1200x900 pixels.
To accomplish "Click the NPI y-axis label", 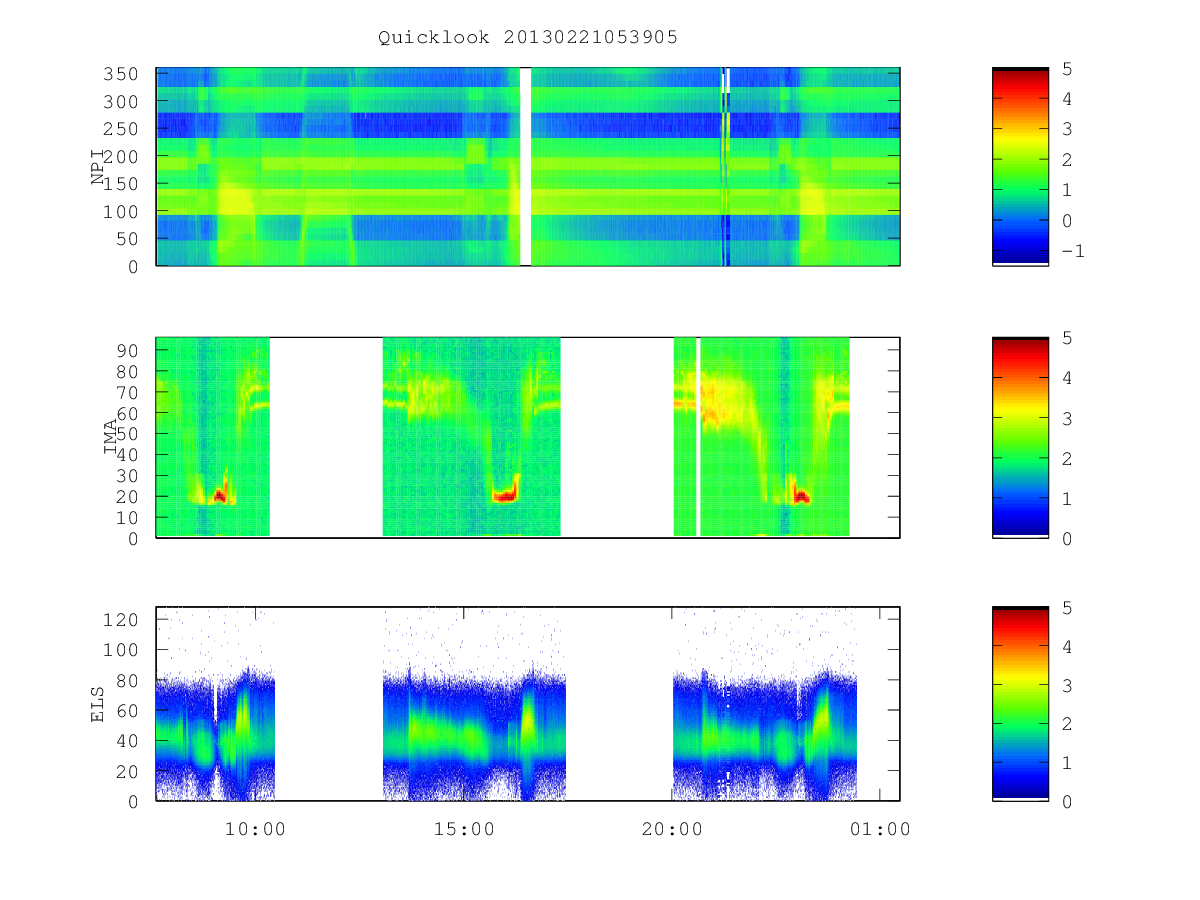I will (99, 166).
